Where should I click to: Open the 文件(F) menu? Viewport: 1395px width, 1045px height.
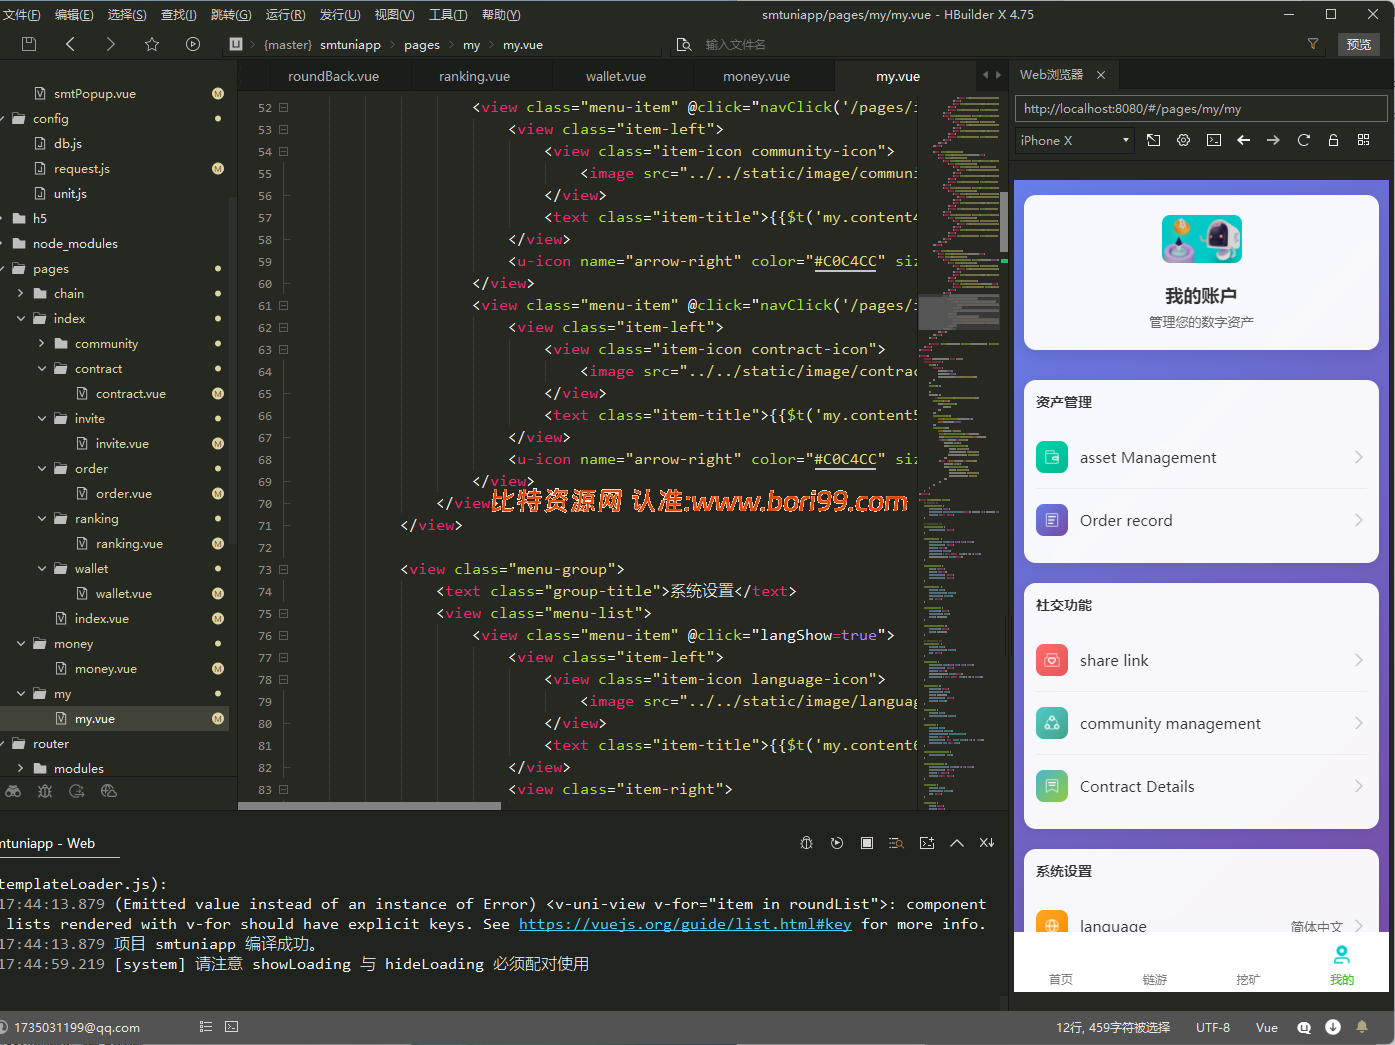22,14
